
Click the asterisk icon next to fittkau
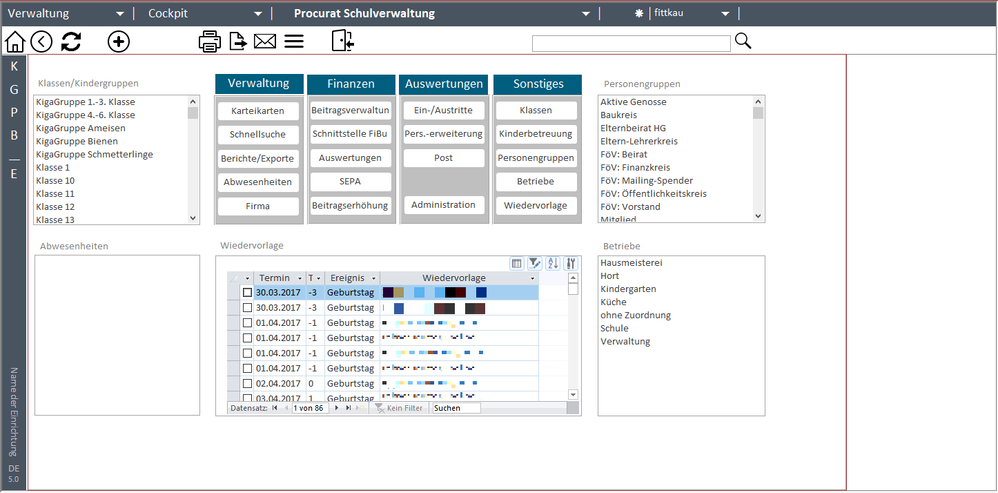tap(639, 13)
